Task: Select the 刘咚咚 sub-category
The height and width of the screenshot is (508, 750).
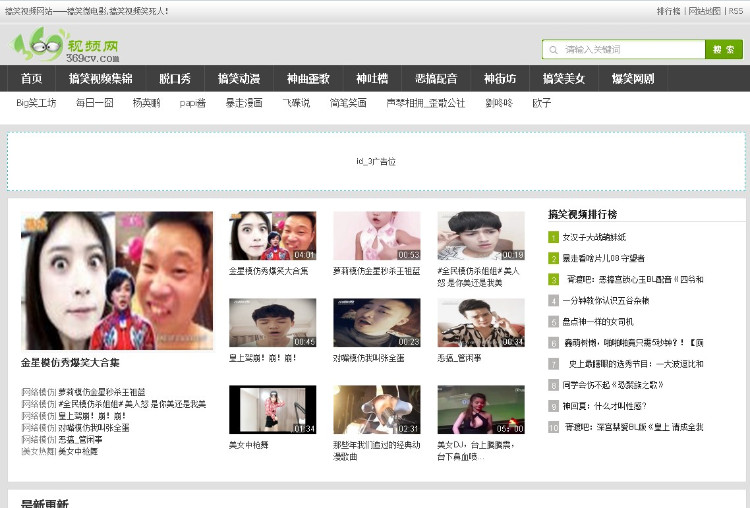Action: [x=499, y=103]
